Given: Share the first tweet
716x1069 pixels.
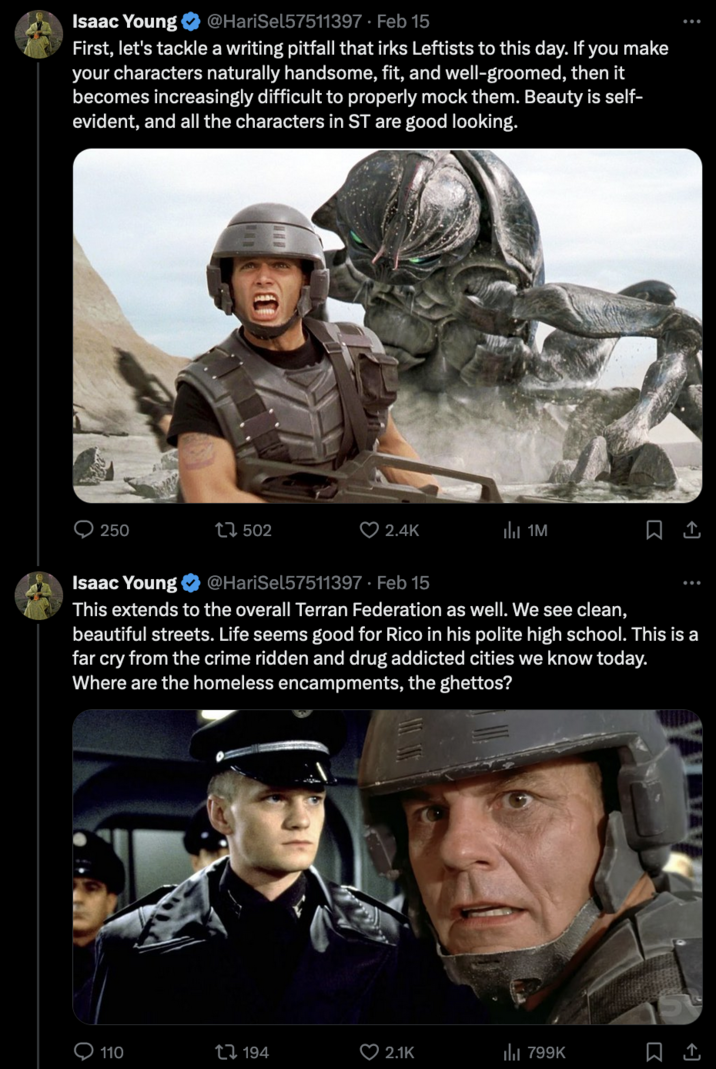Looking at the screenshot, I should pos(690,530).
